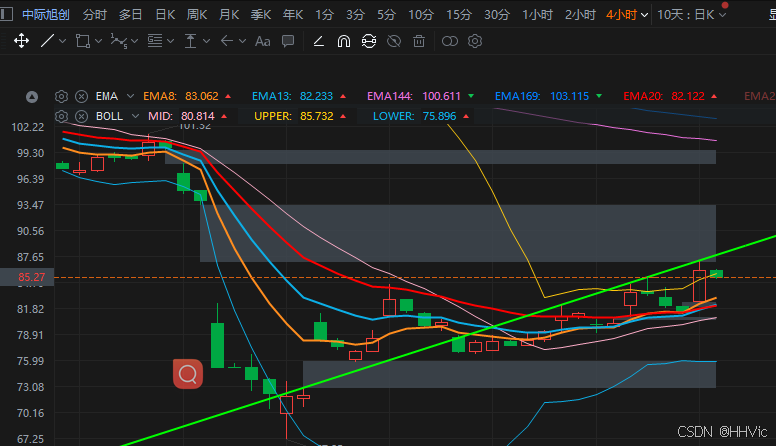776x446 pixels.
Task: Select the move/crosshair cursor tool
Action: 21,41
